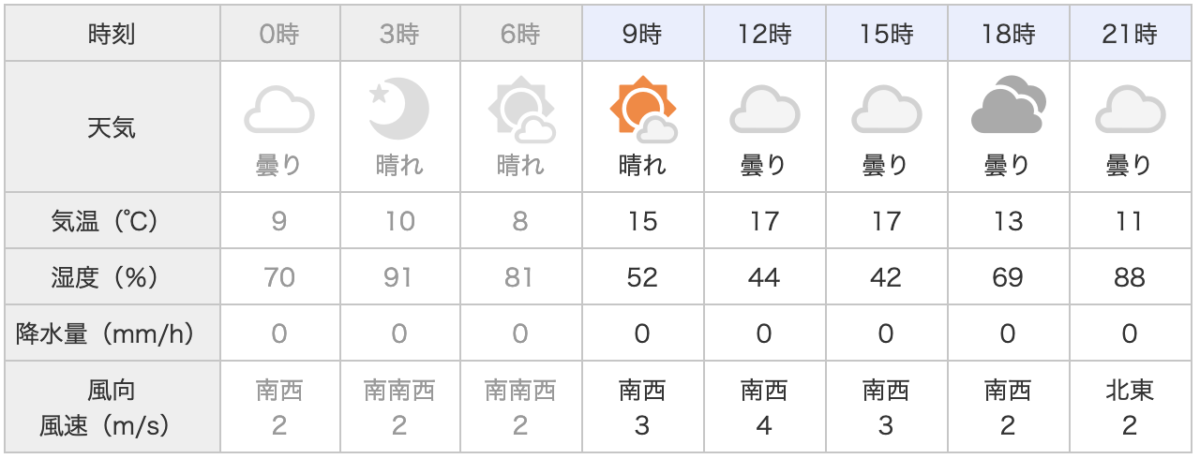Click the dark cloud icon at 18時
Screen dimensions: 1200x459
point(1007,109)
